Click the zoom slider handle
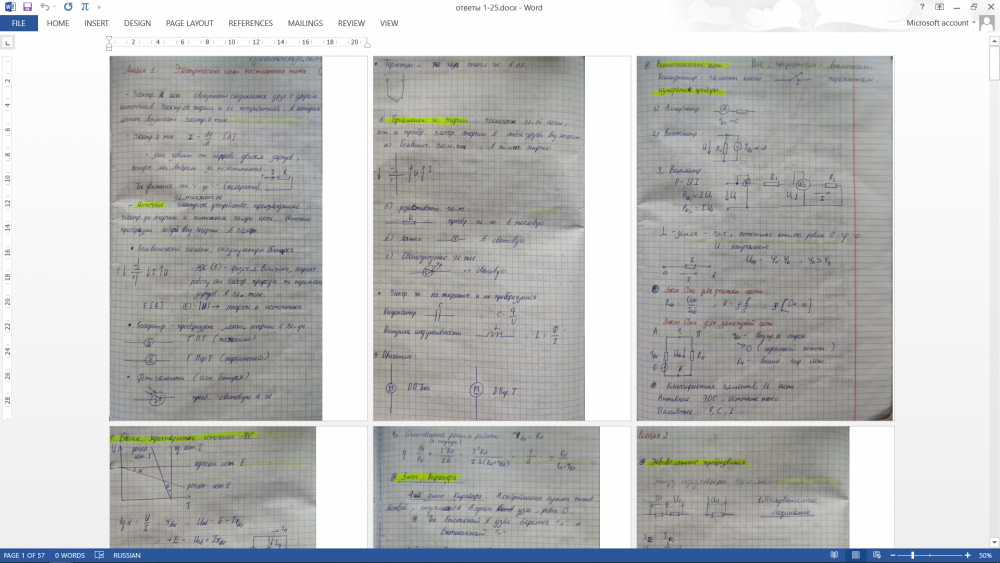This screenshot has height=563, width=1000. click(x=913, y=555)
